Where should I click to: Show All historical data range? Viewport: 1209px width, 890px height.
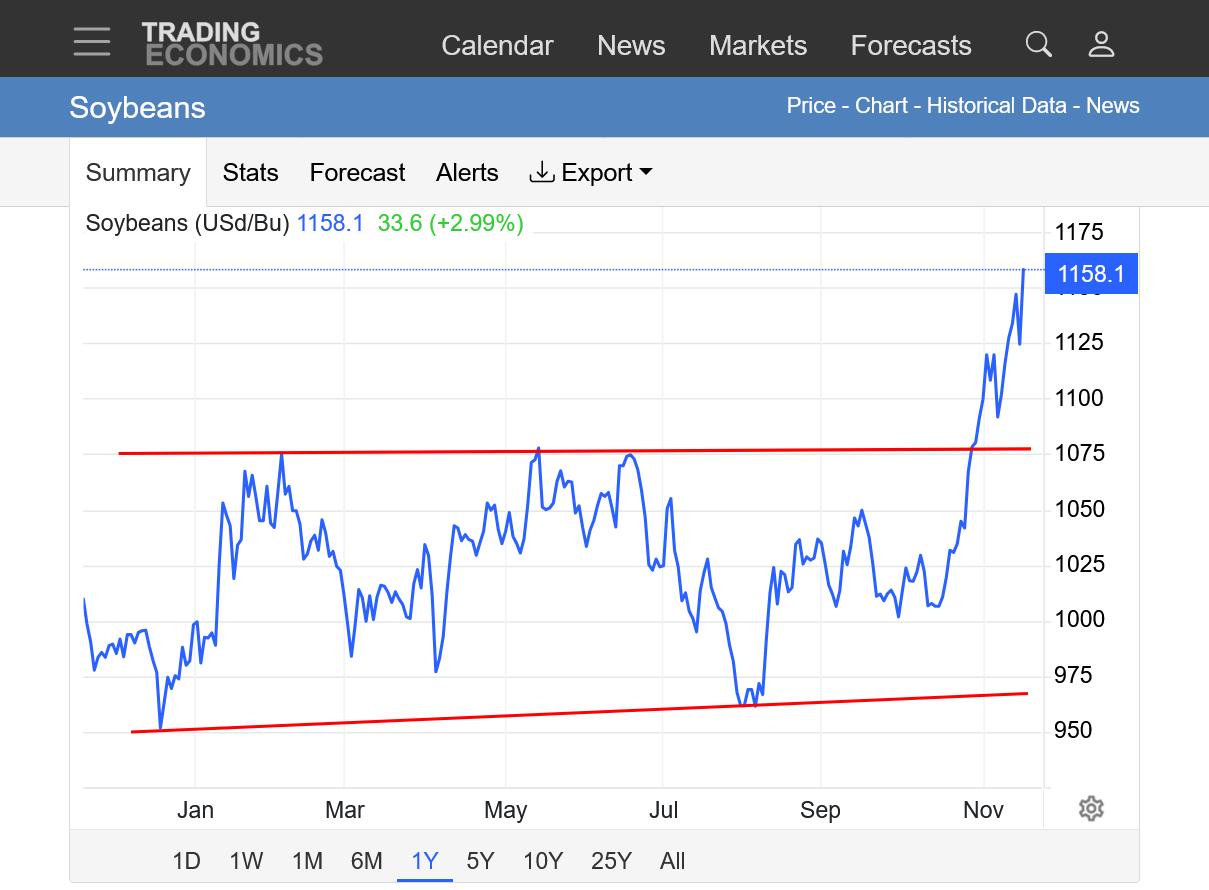pos(672,861)
